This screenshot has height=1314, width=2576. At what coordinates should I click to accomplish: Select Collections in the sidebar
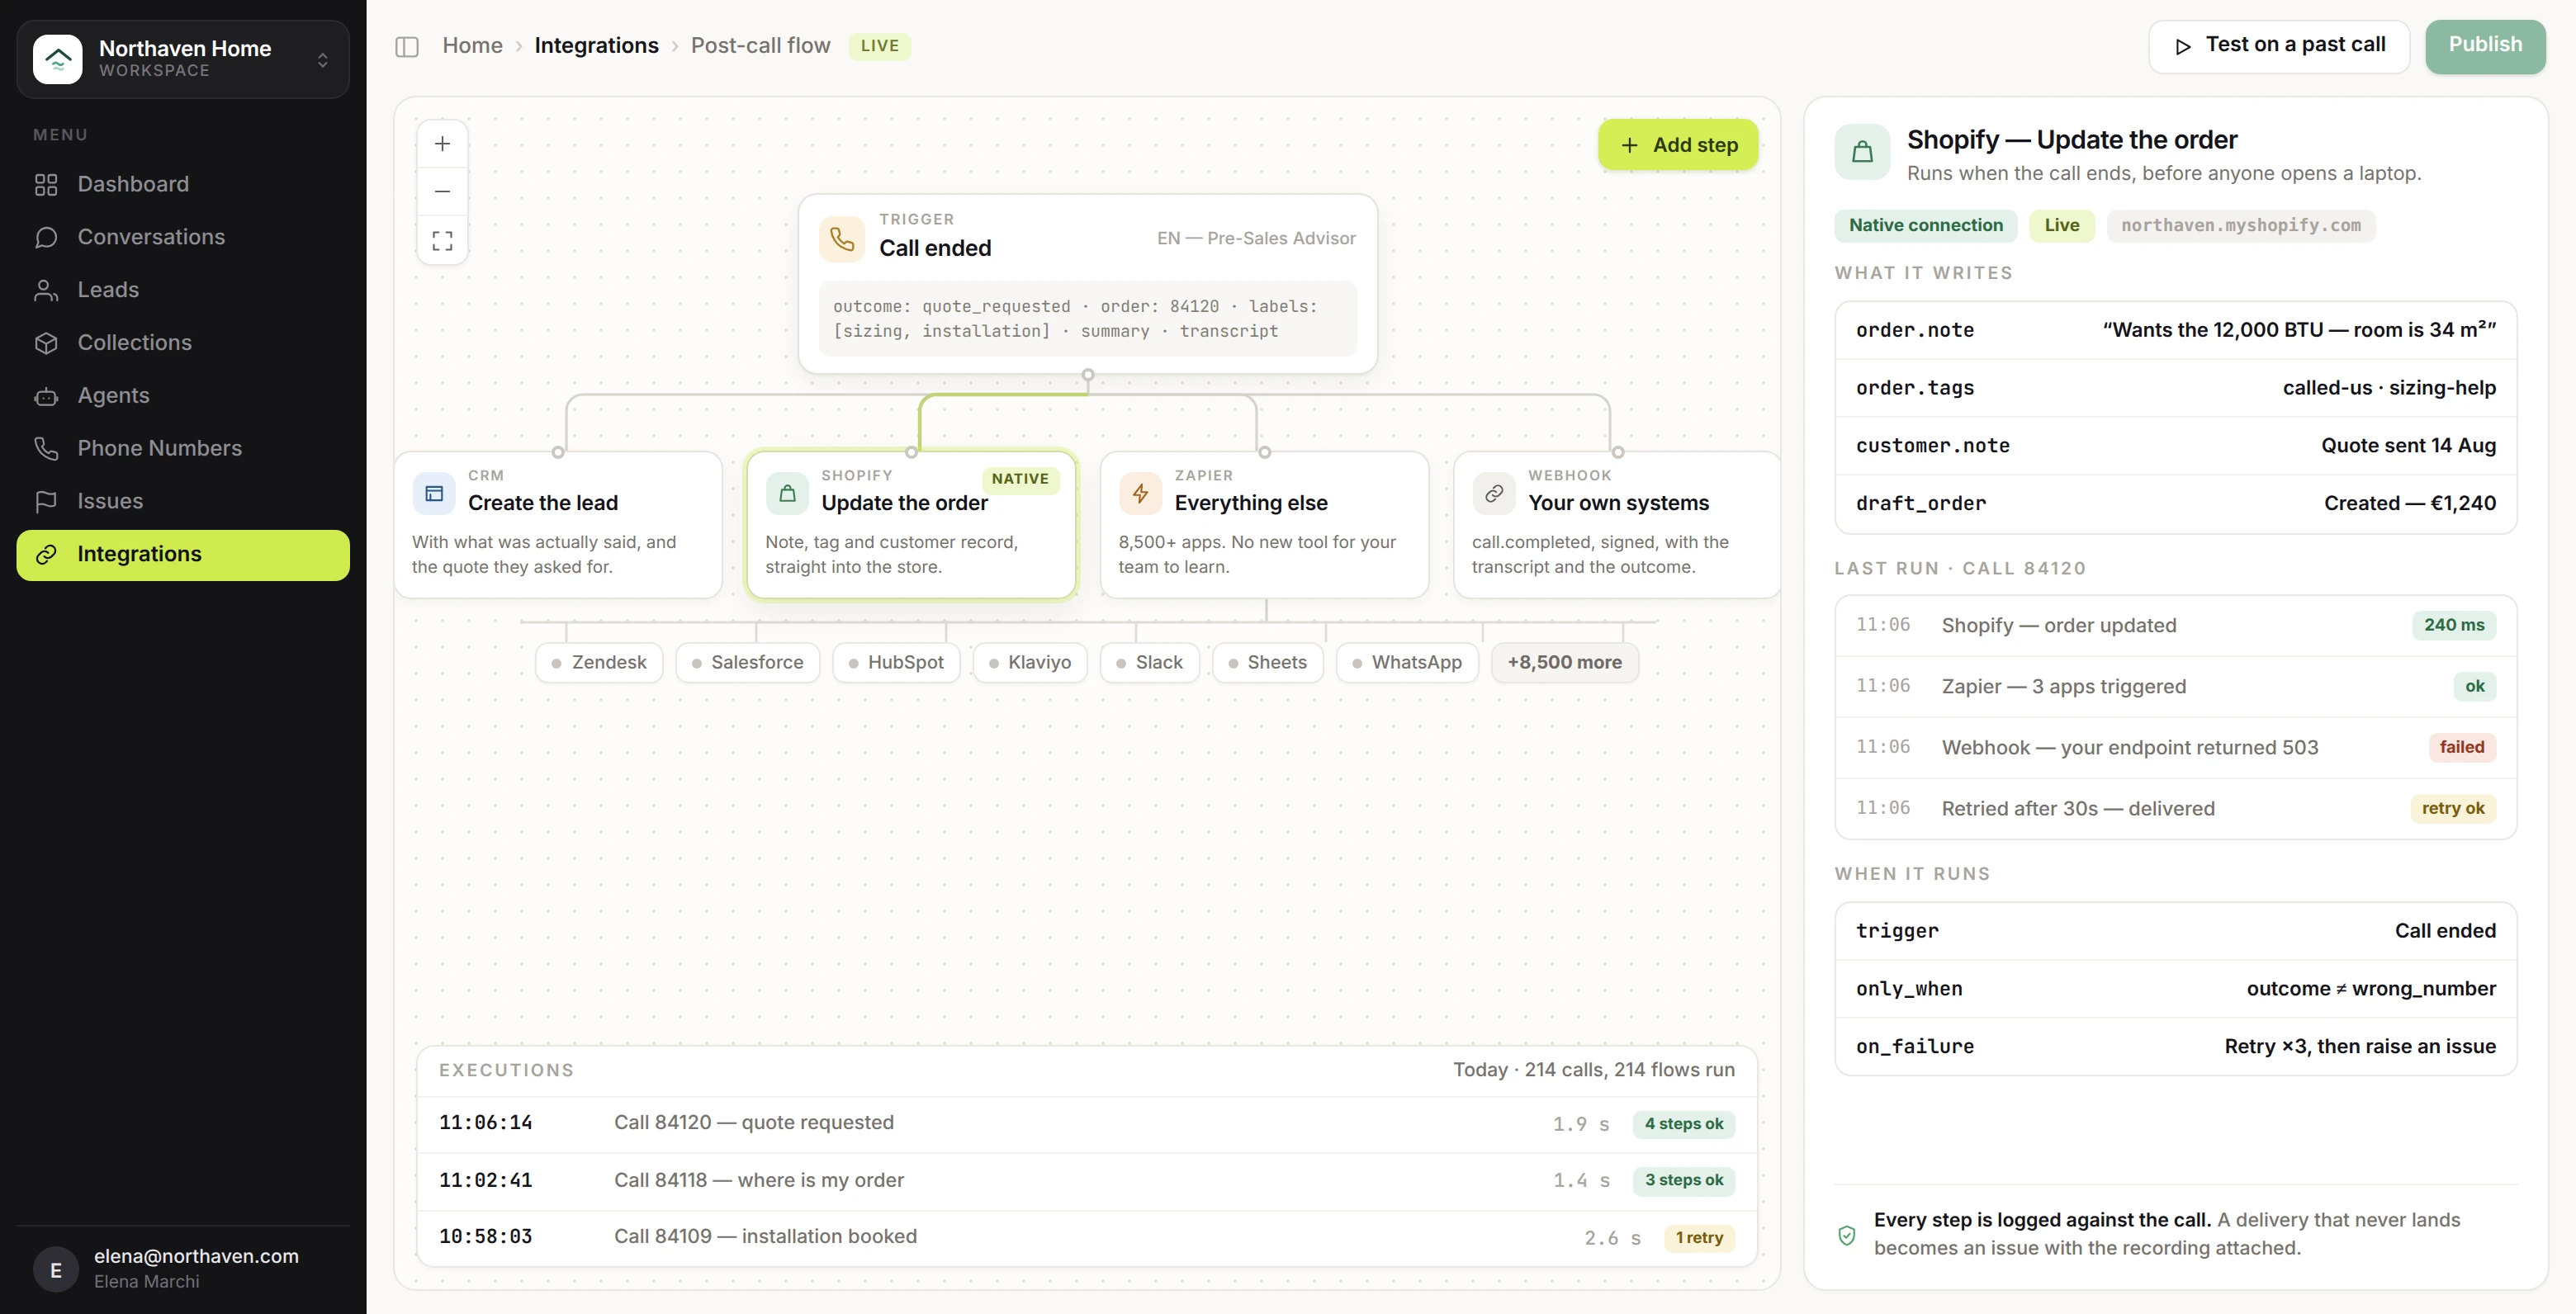tap(183, 343)
